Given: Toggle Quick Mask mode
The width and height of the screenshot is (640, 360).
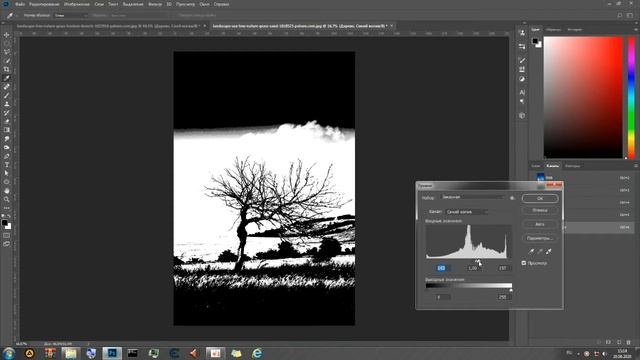Looking at the screenshot, I should (7, 235).
